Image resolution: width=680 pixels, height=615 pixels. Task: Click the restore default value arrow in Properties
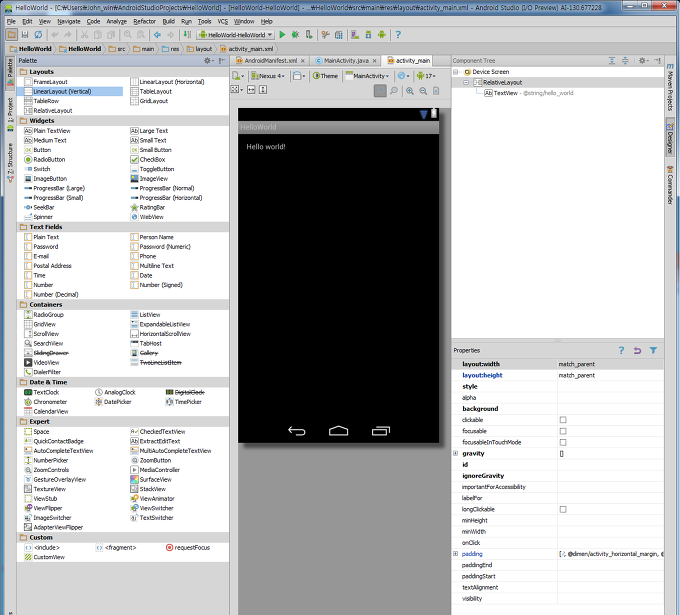(637, 350)
